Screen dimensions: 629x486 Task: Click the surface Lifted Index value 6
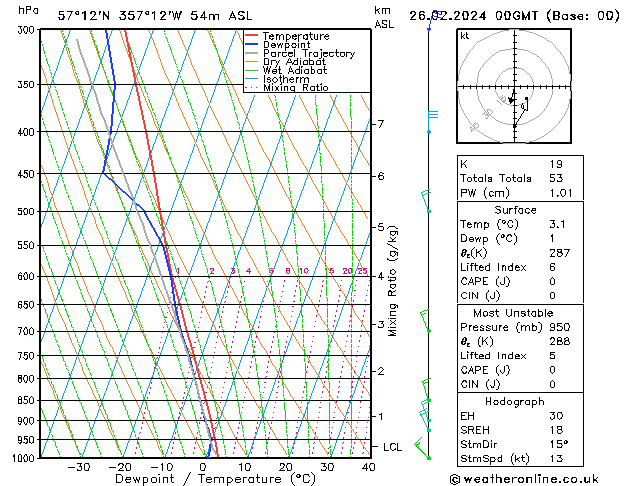[x=552, y=267]
